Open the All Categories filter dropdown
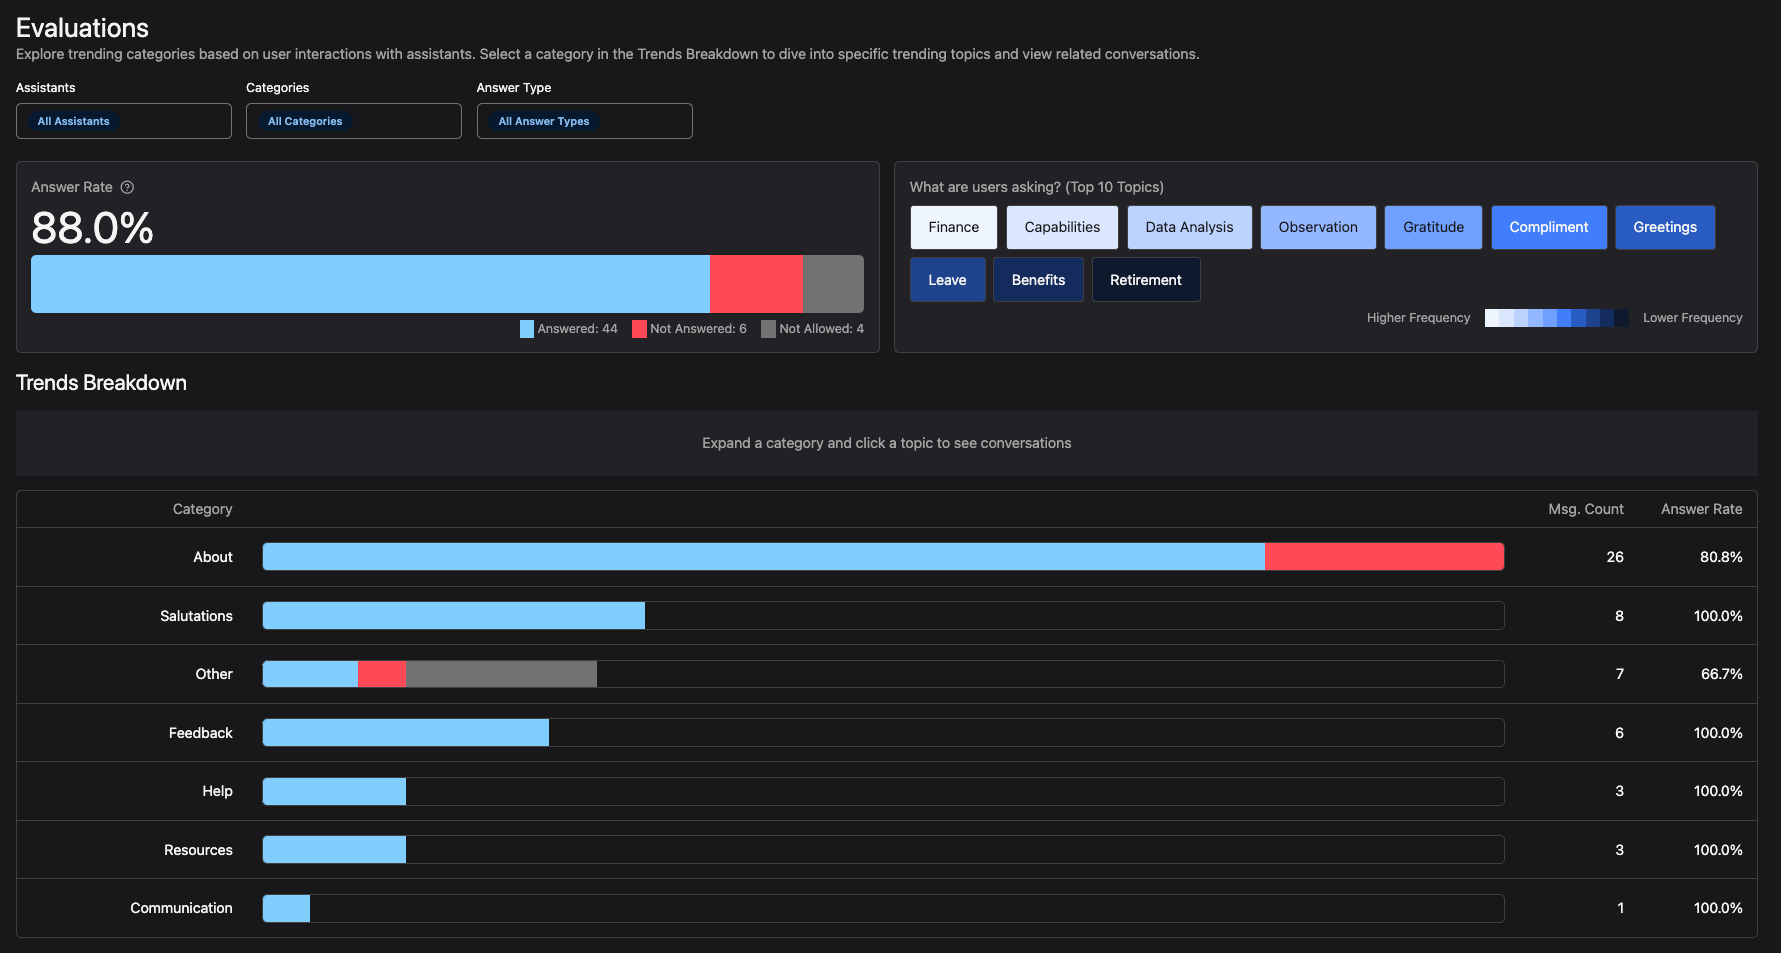1781x953 pixels. [x=353, y=121]
